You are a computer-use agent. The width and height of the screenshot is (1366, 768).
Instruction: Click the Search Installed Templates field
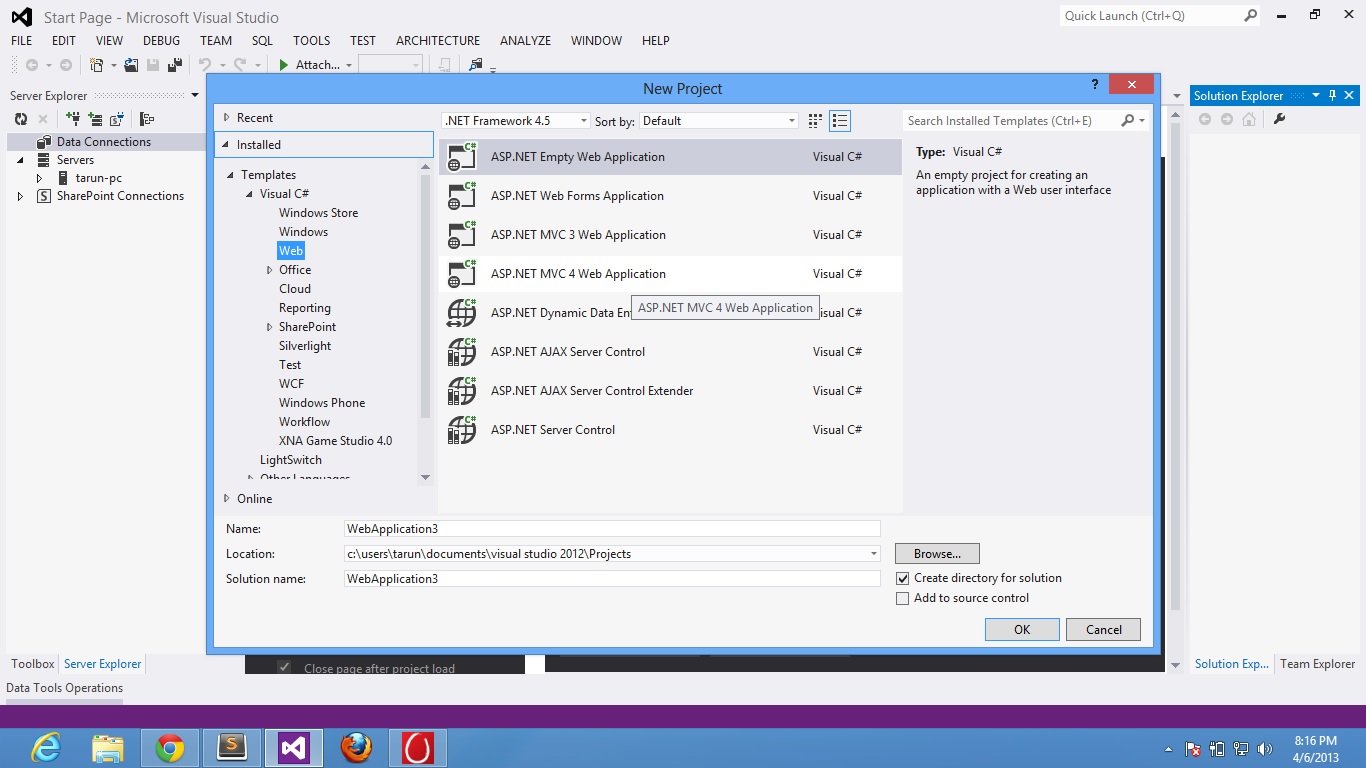tap(1011, 121)
